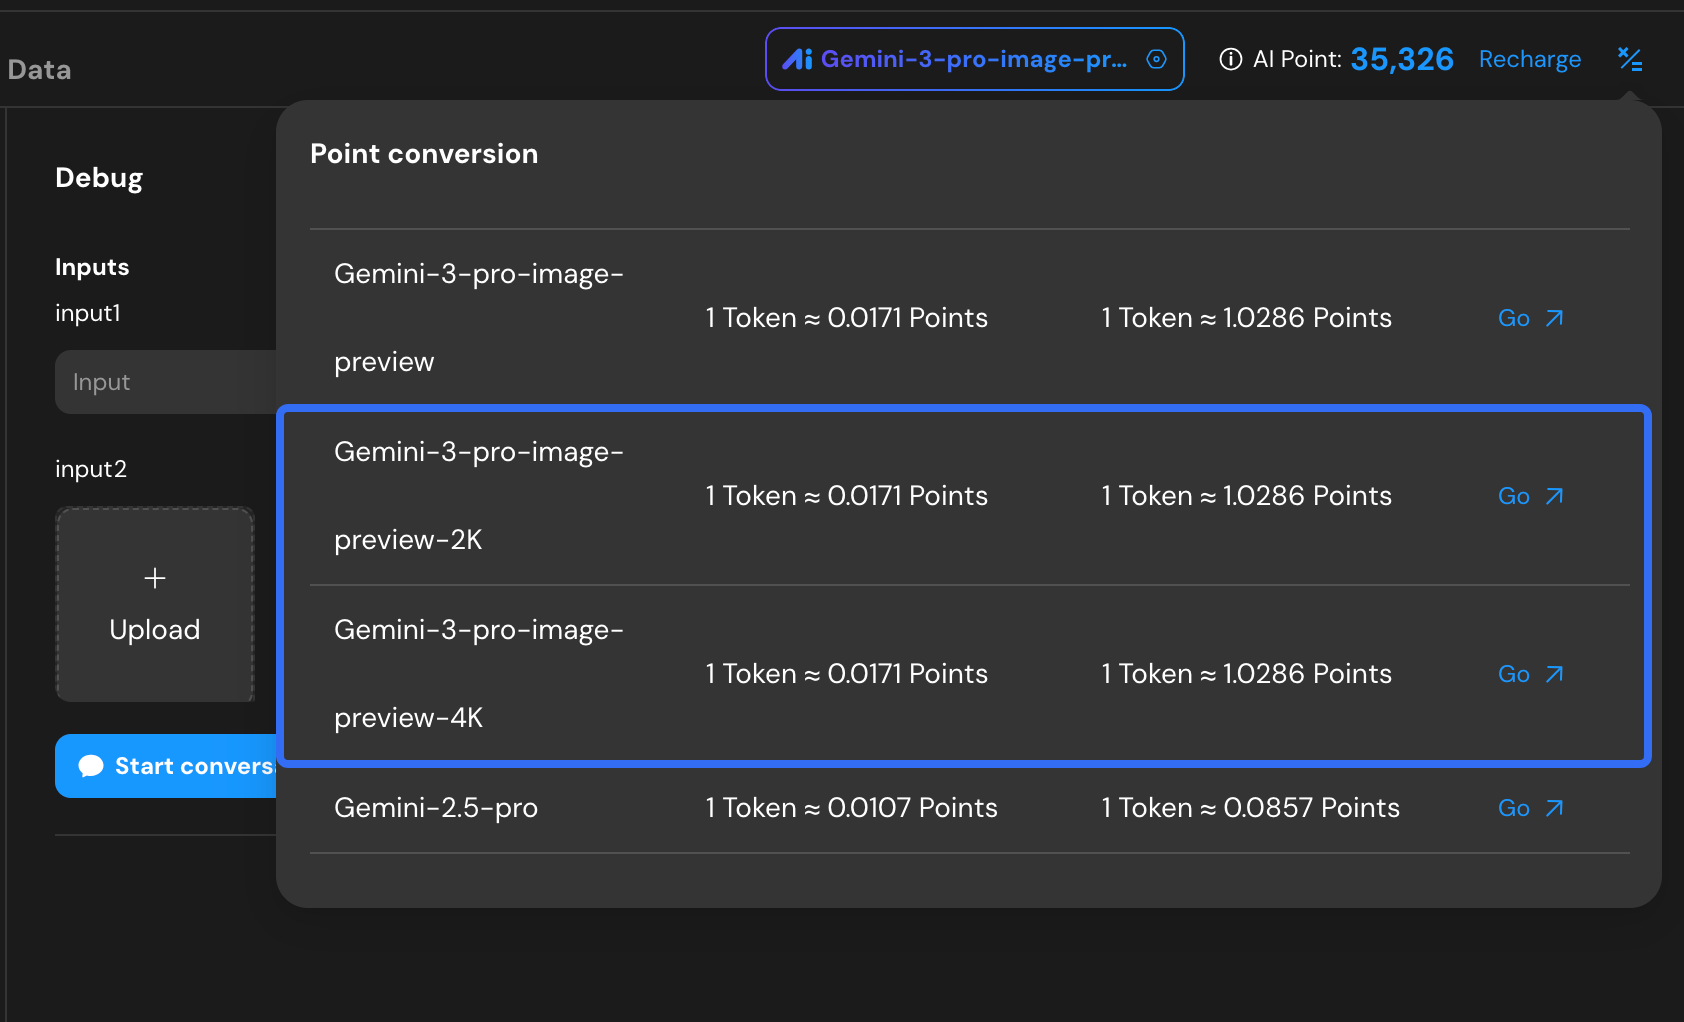Click the info icon beside AI Point
This screenshot has width=1684, height=1022.
1231,60
